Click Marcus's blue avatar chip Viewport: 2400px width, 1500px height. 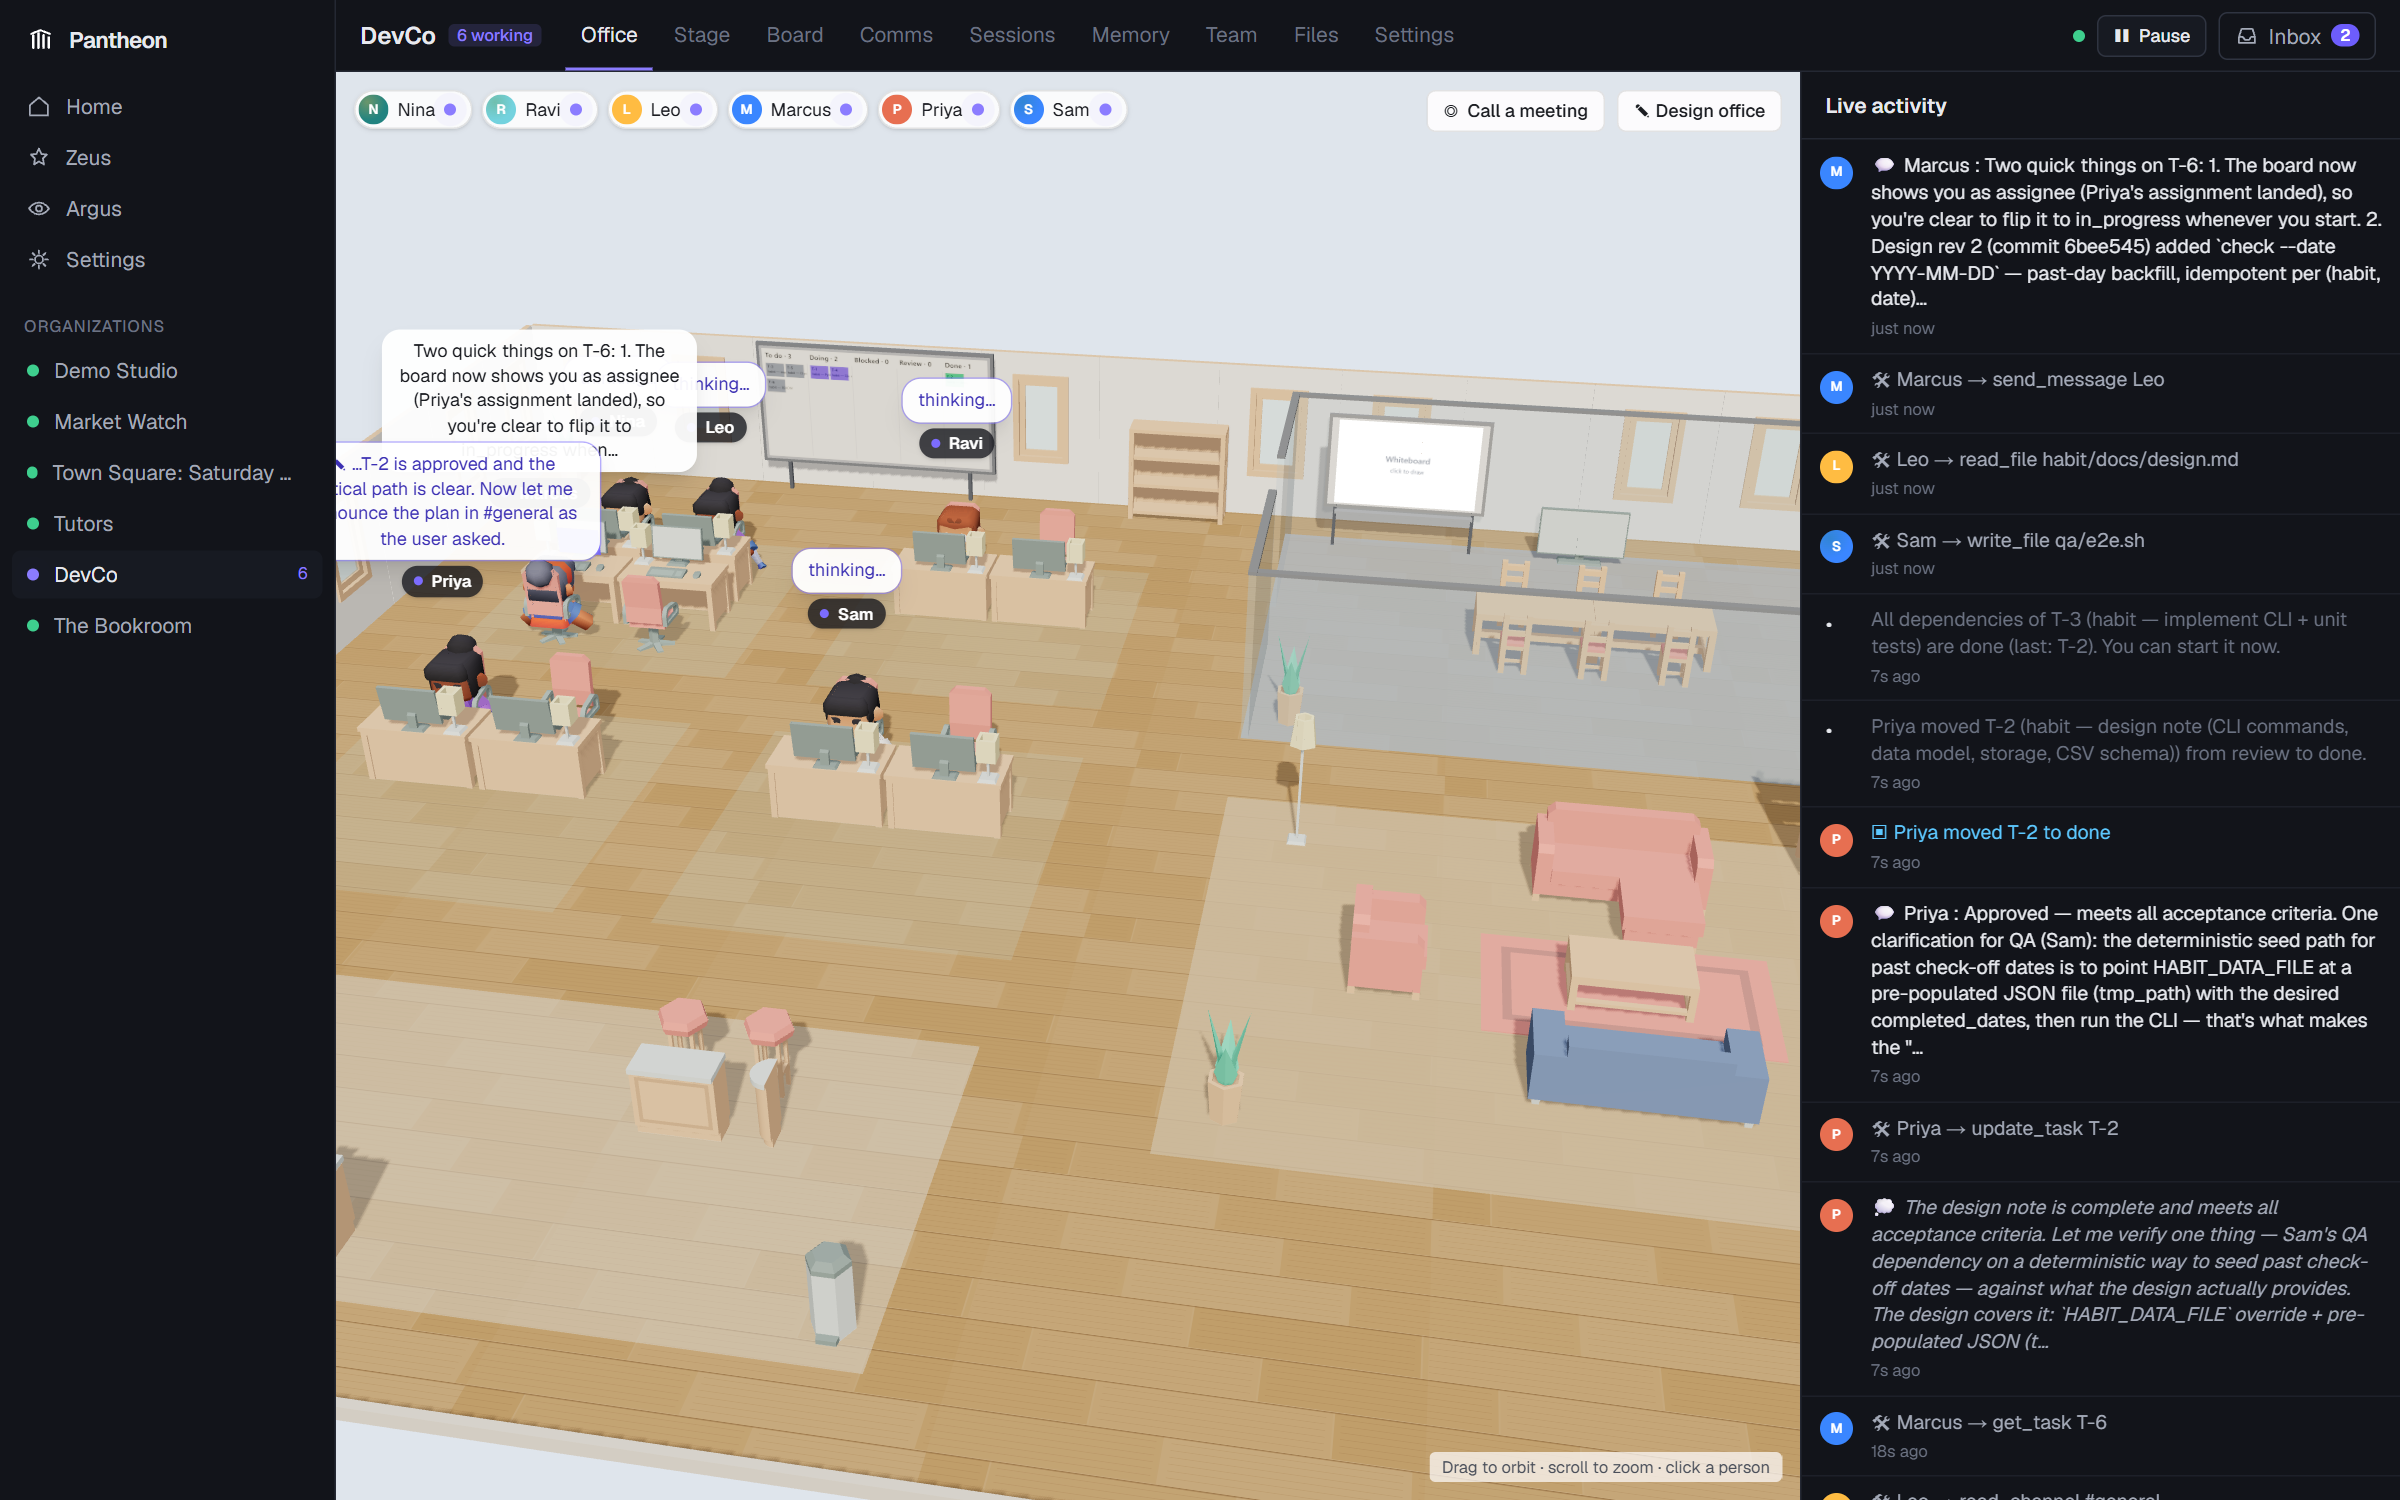click(x=796, y=109)
